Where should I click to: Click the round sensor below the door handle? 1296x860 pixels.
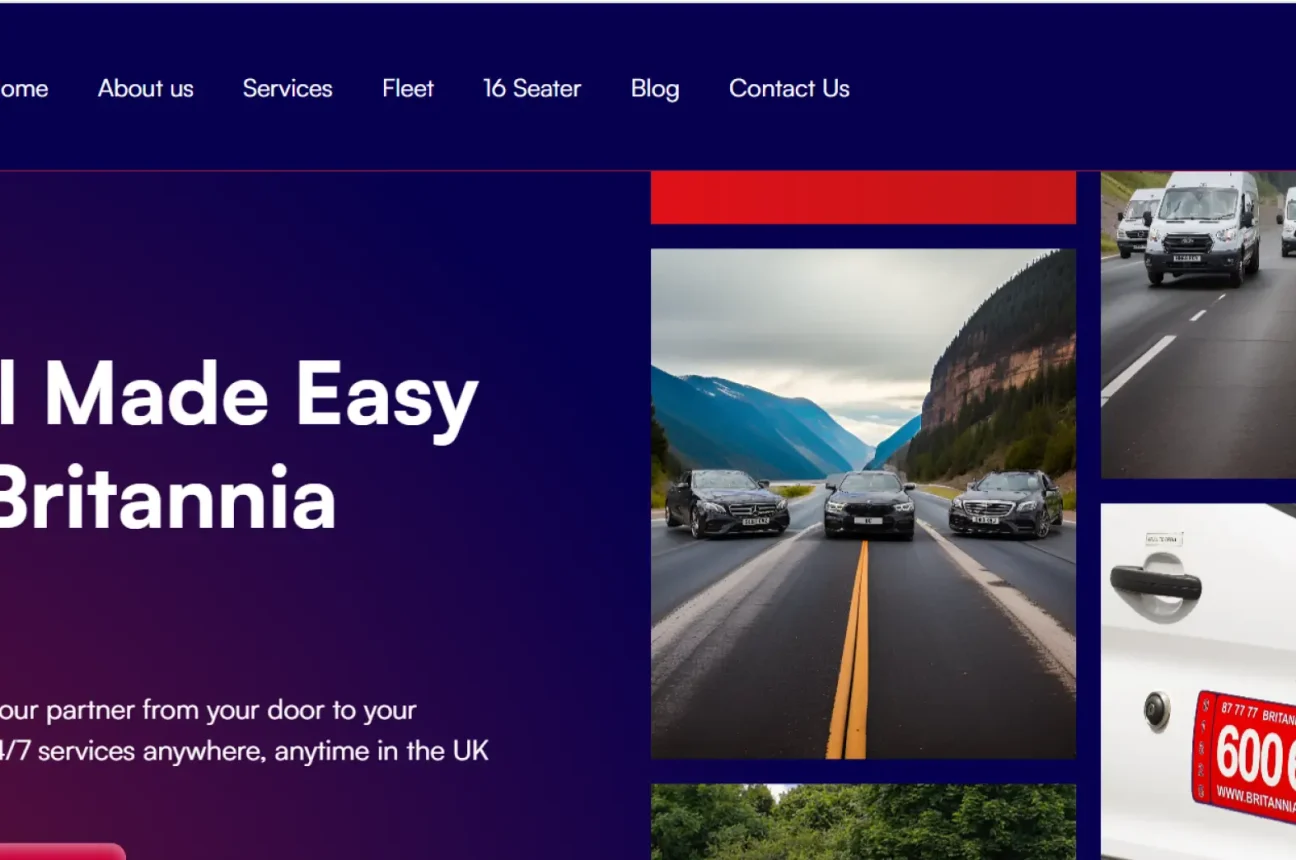point(1157,710)
